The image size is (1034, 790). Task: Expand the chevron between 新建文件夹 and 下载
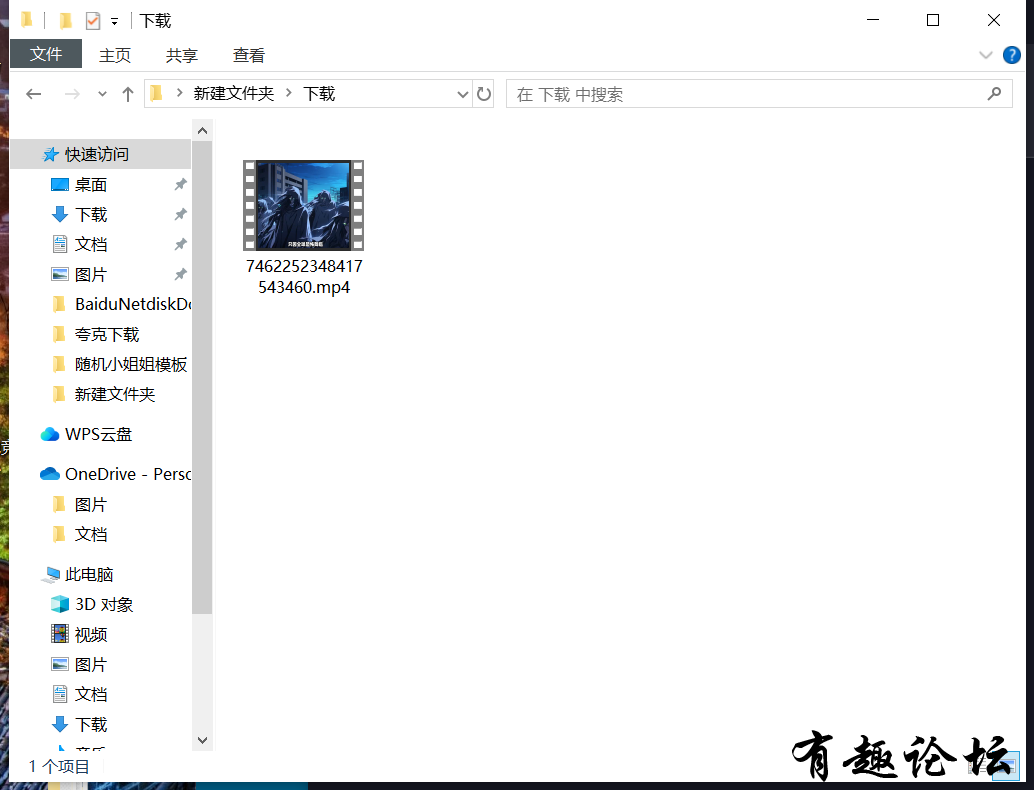coord(289,94)
